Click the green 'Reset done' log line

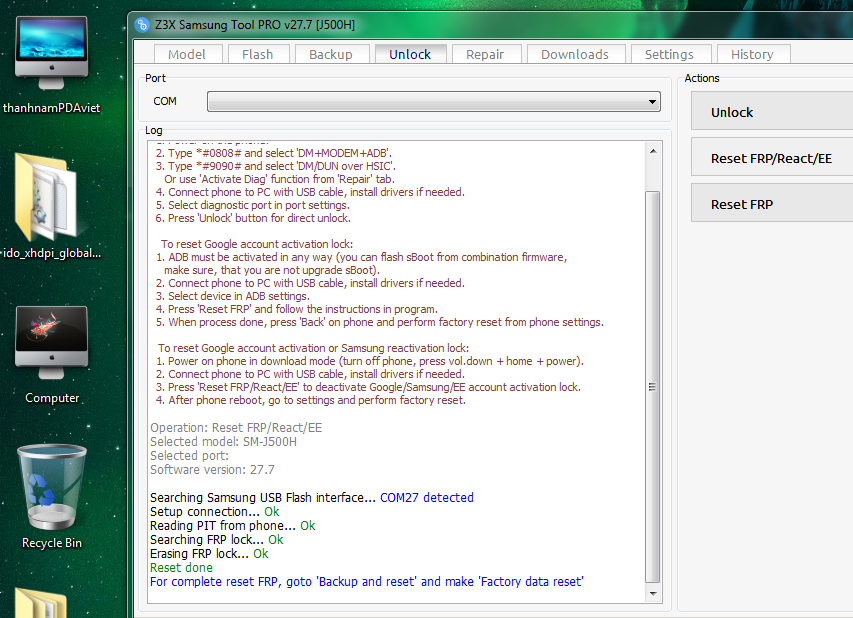pos(181,567)
